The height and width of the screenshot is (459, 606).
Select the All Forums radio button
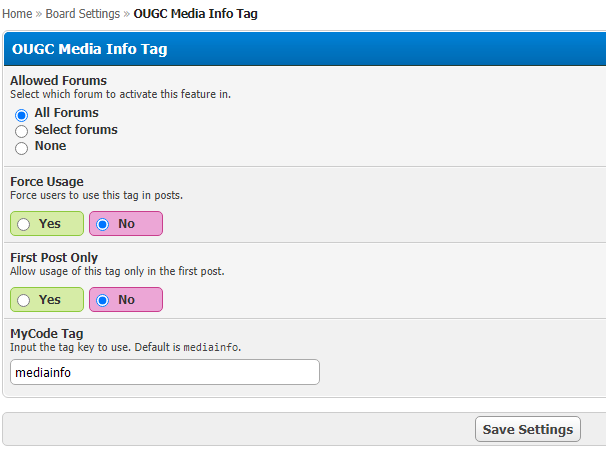click(21, 115)
